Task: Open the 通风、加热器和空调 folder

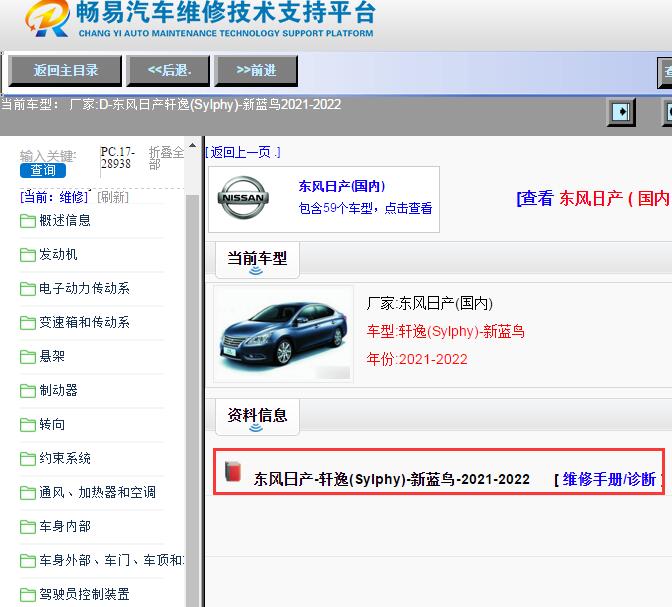Action: (88, 493)
